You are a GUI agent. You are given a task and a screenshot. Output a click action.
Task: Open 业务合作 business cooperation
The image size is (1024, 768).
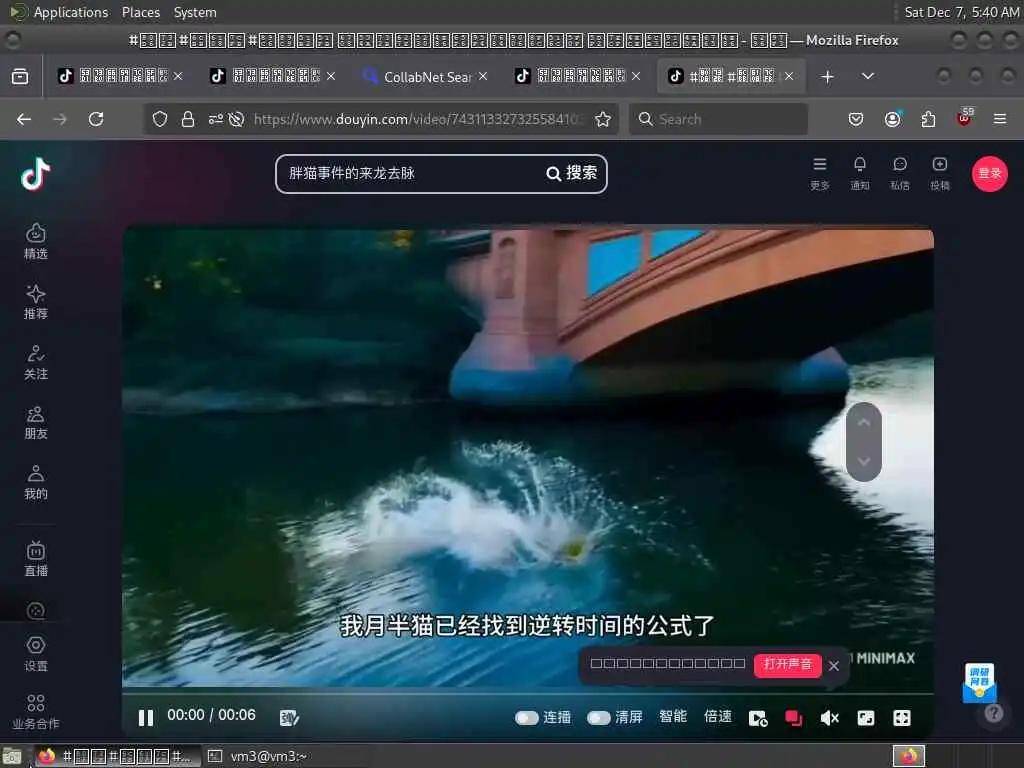click(x=36, y=712)
